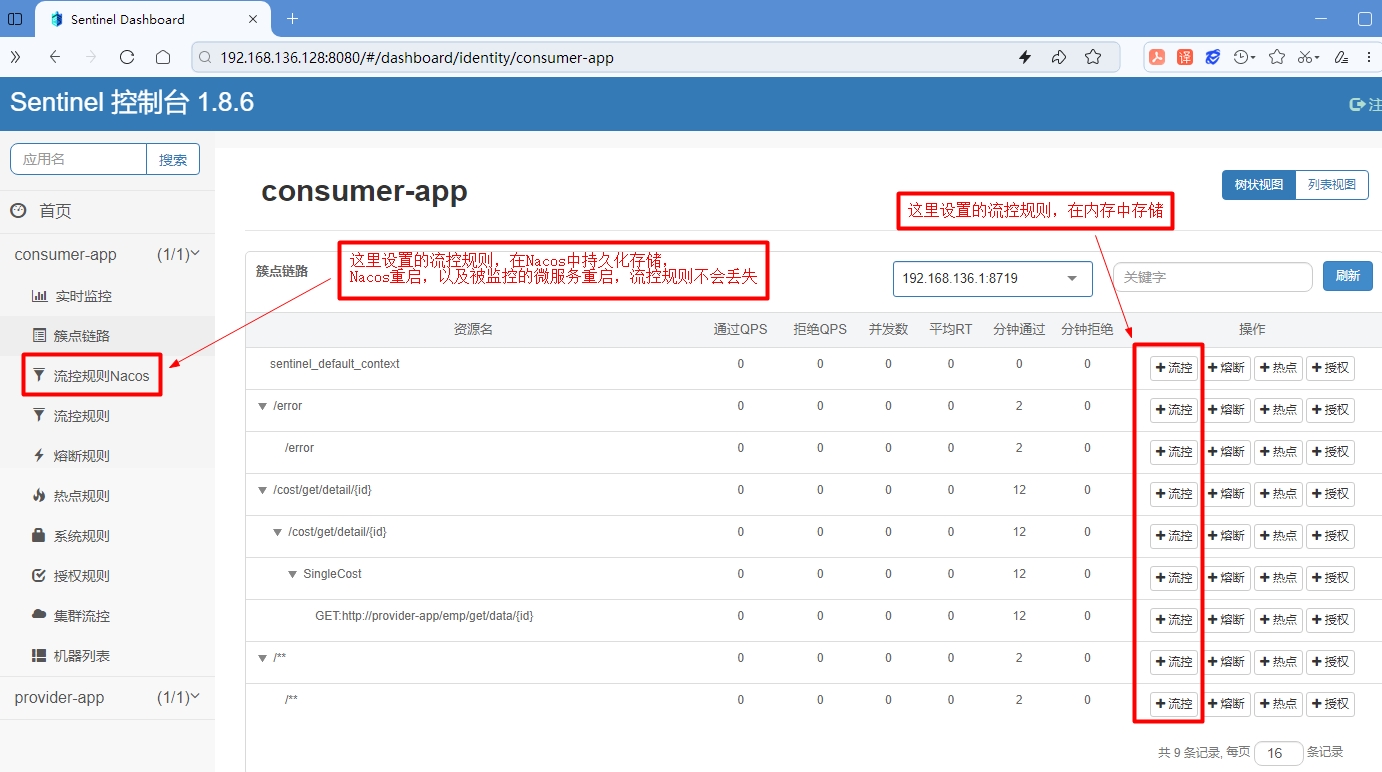Toggle the browser sidebar panel icon

[x=15, y=19]
